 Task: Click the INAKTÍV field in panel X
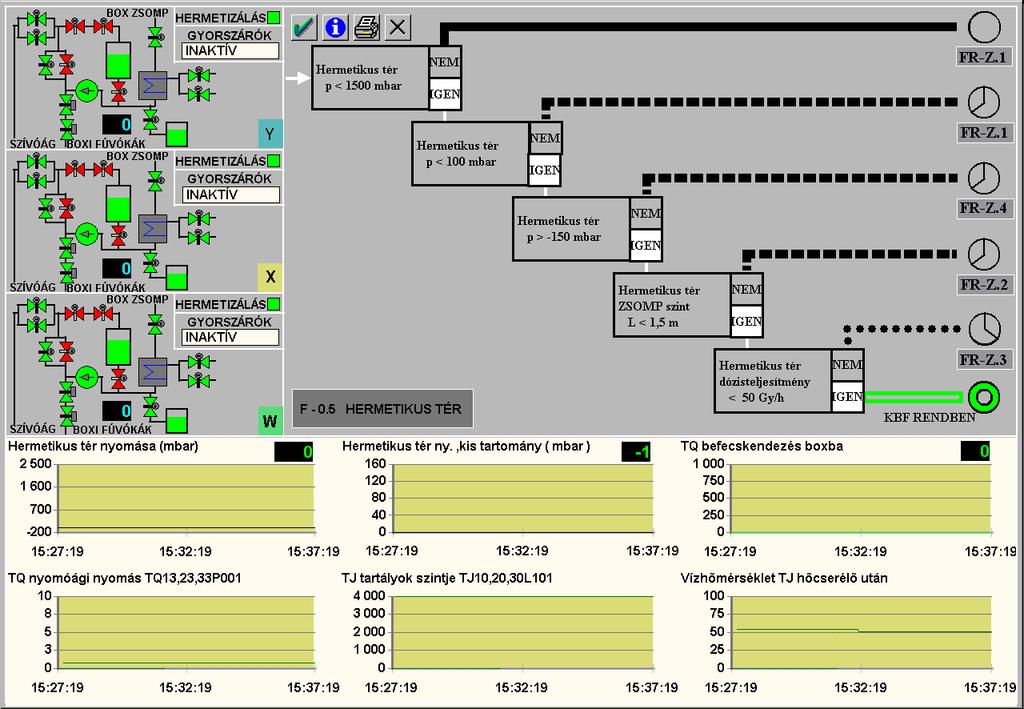[x=231, y=195]
